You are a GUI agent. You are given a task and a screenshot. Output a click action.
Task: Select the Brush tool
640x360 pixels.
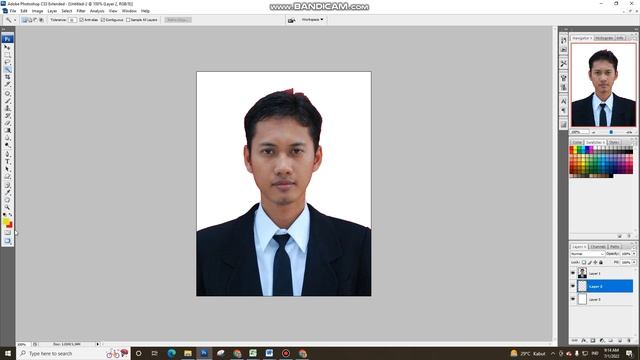pos(7,101)
